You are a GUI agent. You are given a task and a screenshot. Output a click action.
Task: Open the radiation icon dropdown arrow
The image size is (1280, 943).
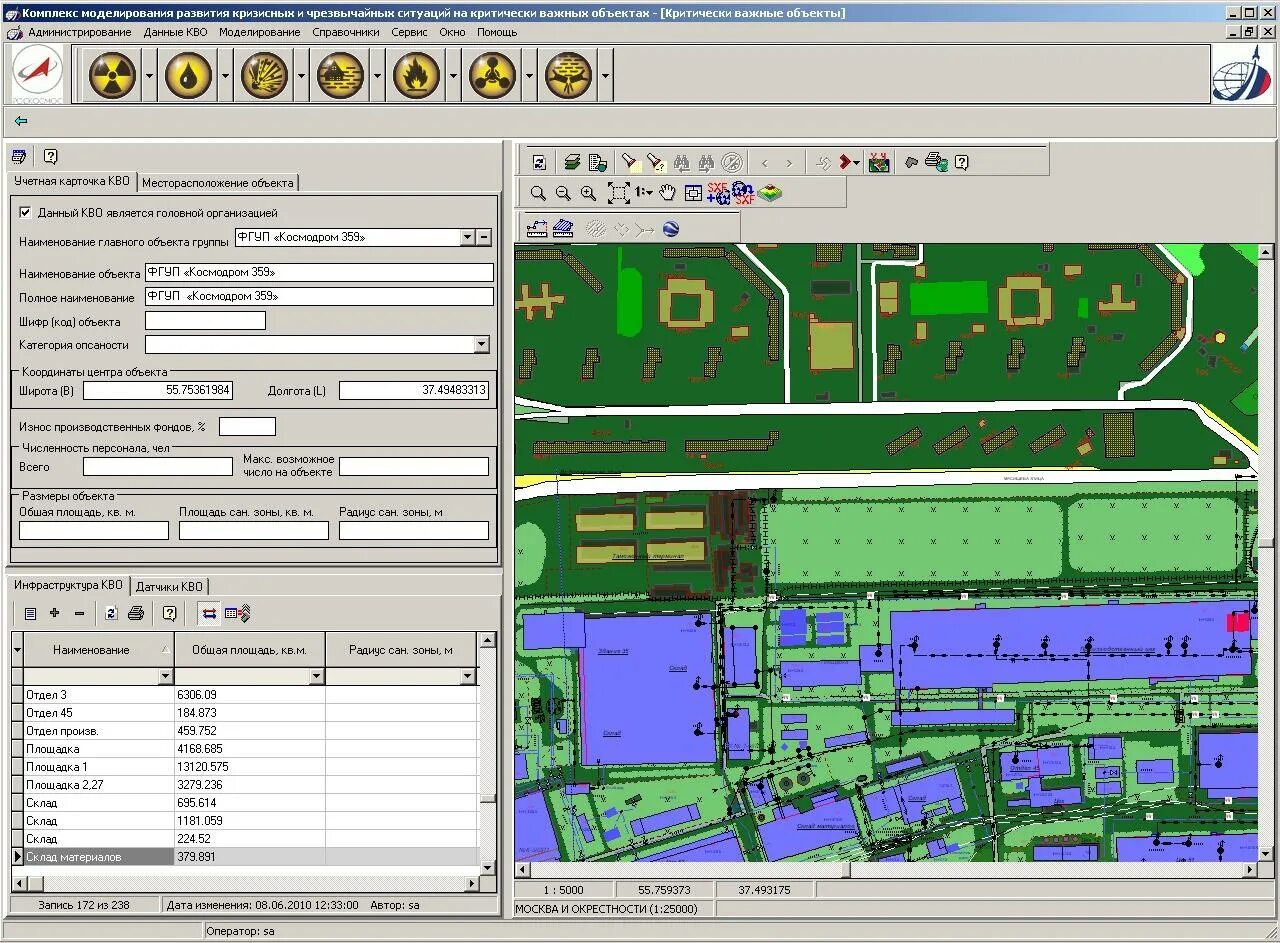coord(149,76)
